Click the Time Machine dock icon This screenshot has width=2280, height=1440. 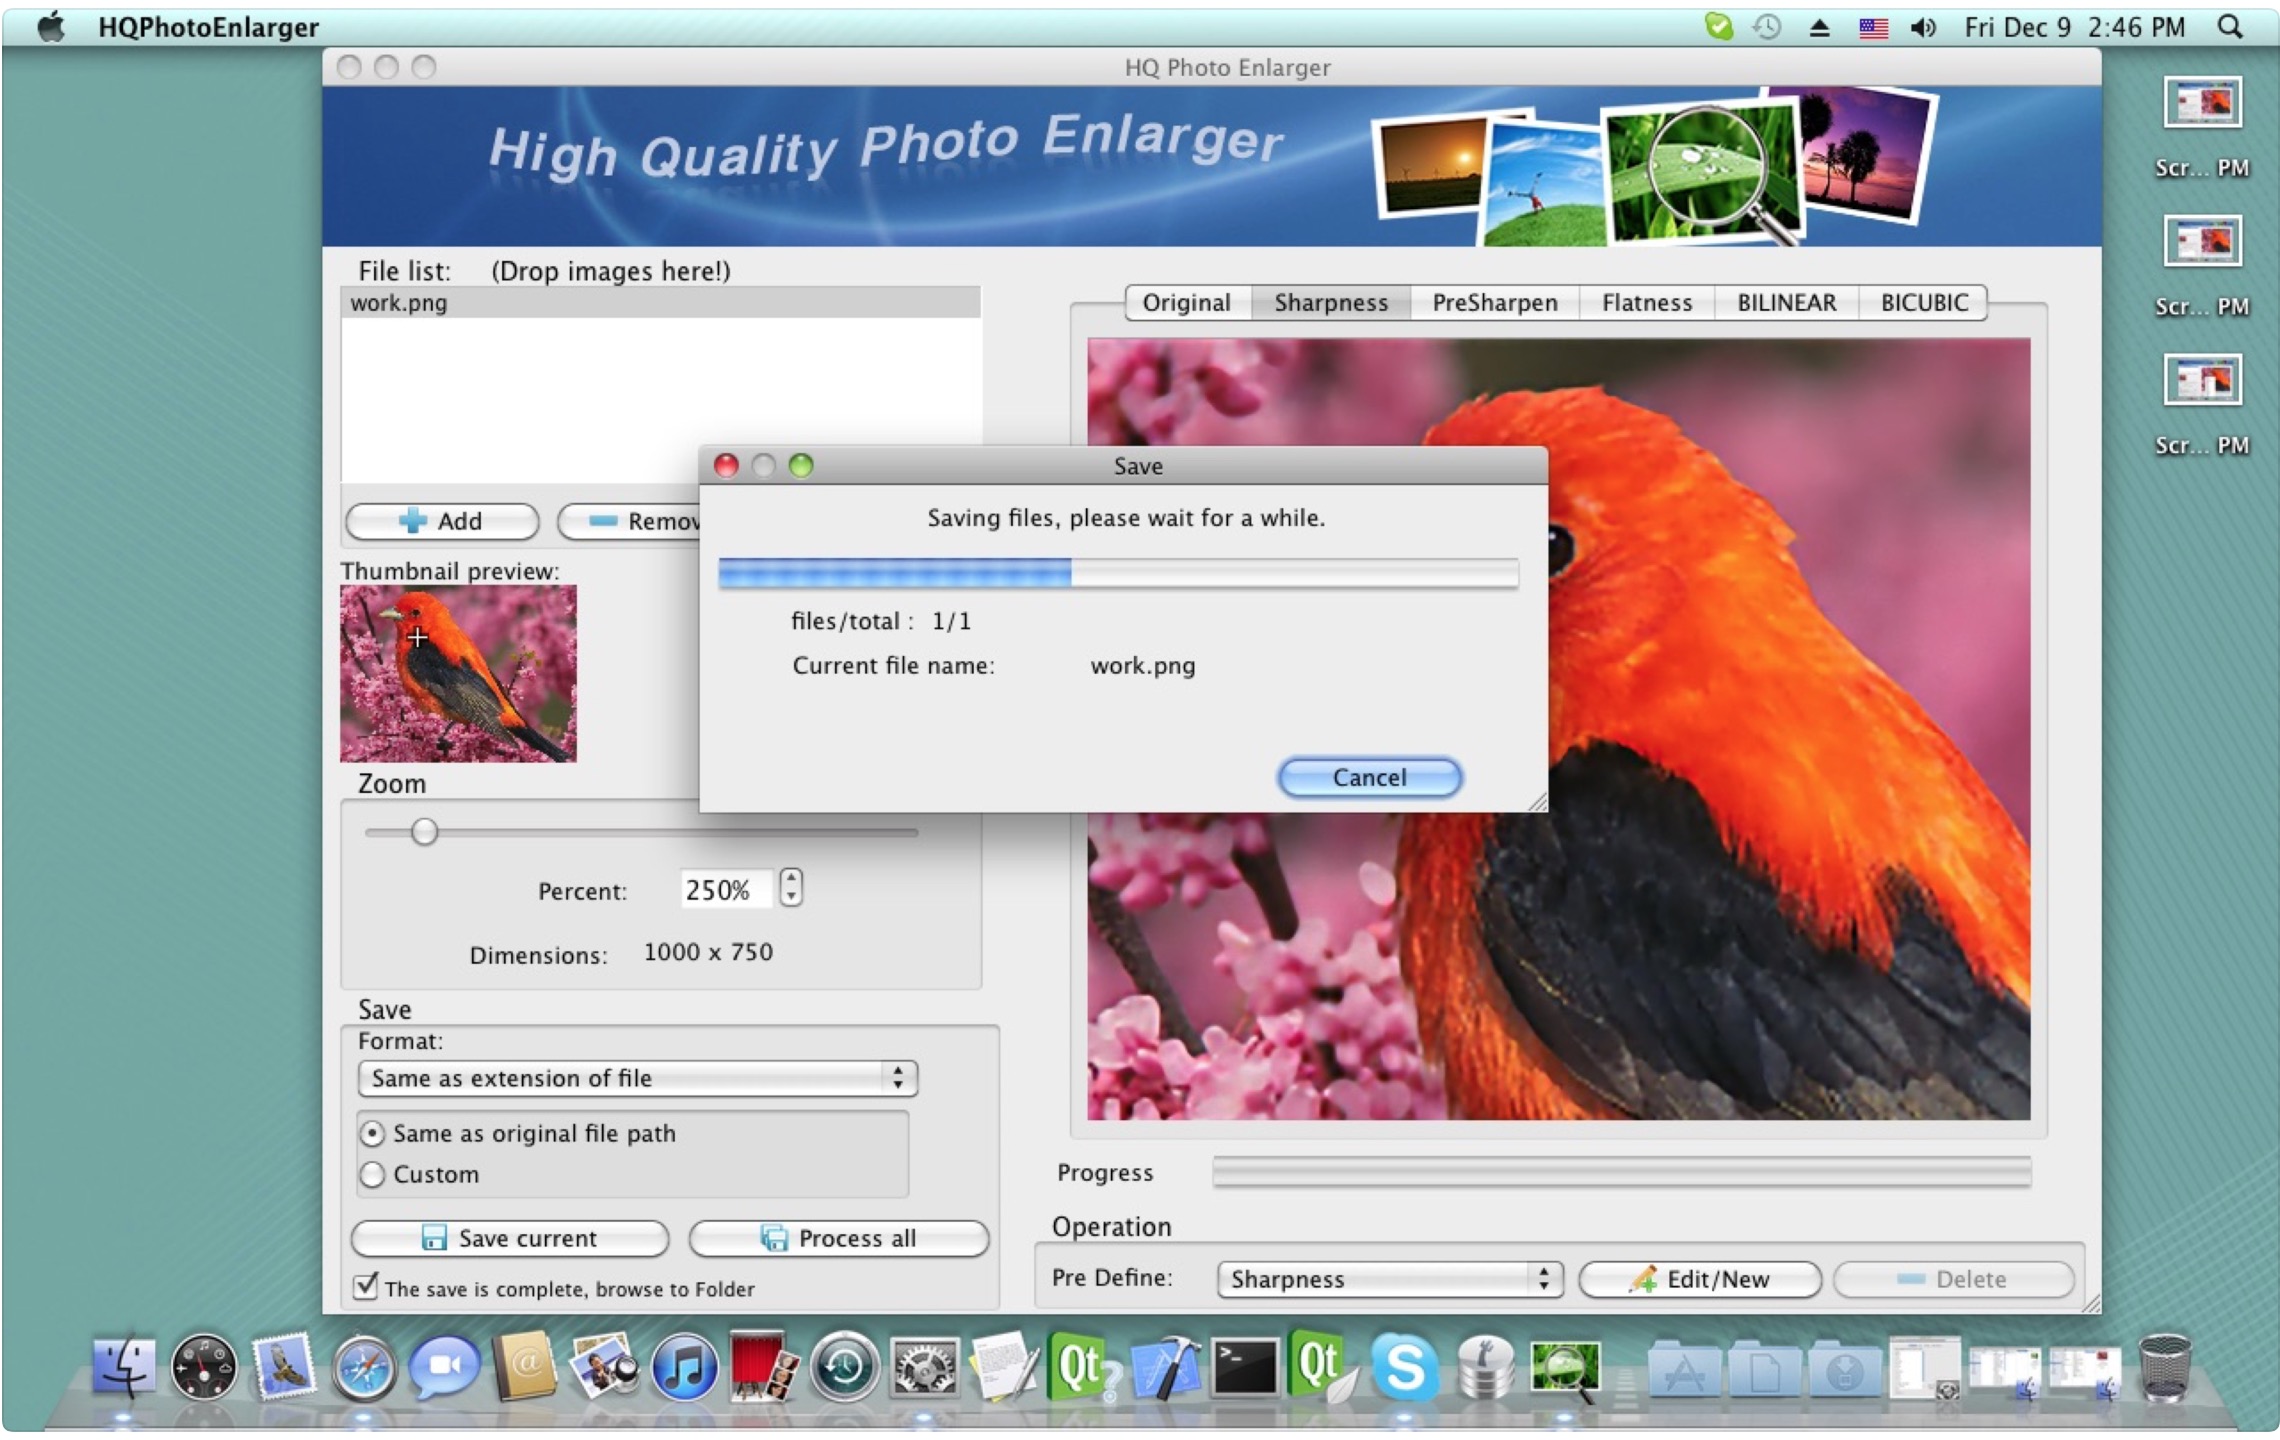click(x=844, y=1368)
